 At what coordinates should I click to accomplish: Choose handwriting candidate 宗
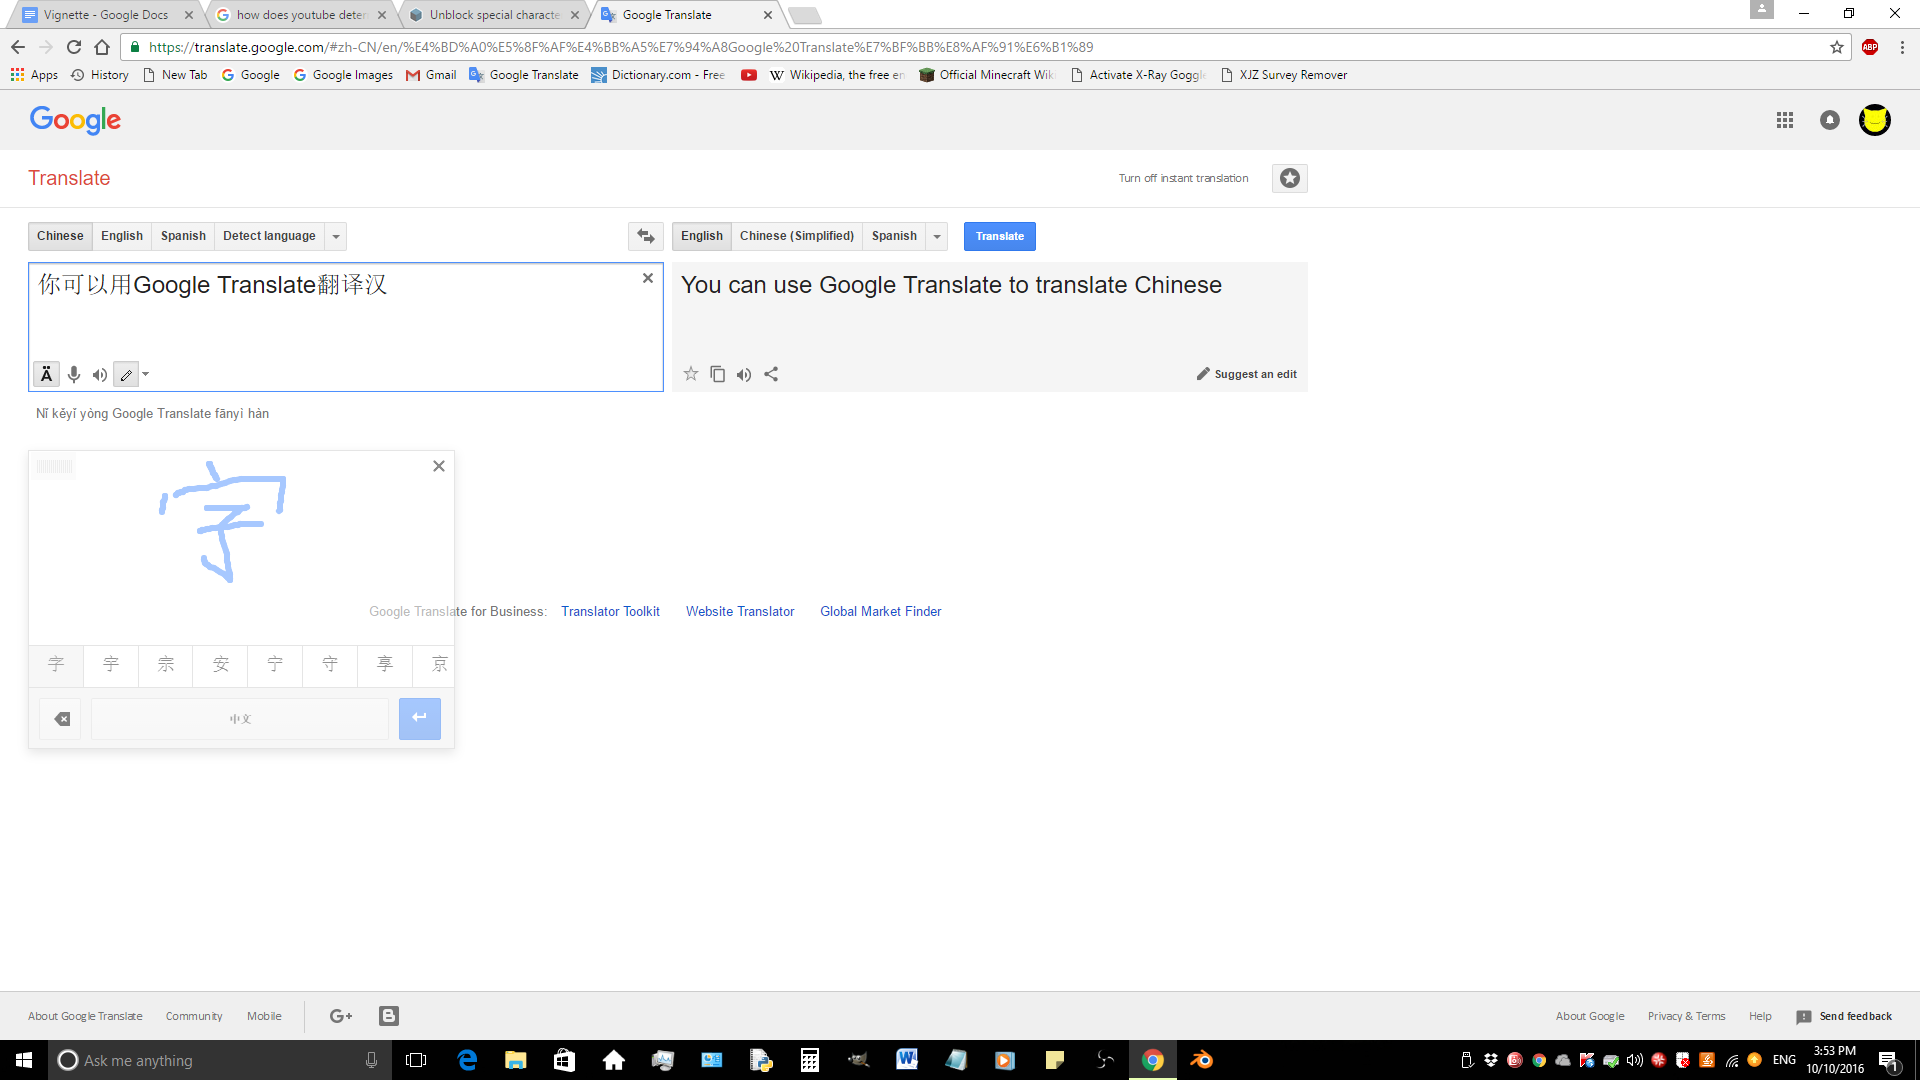click(166, 664)
